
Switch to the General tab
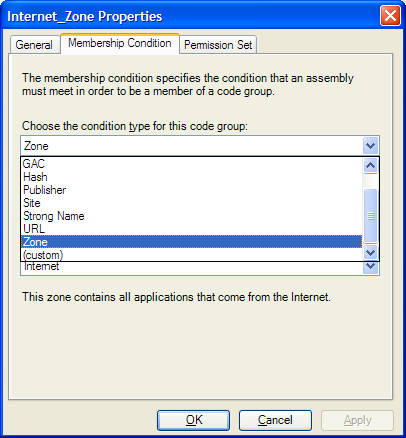(x=35, y=45)
